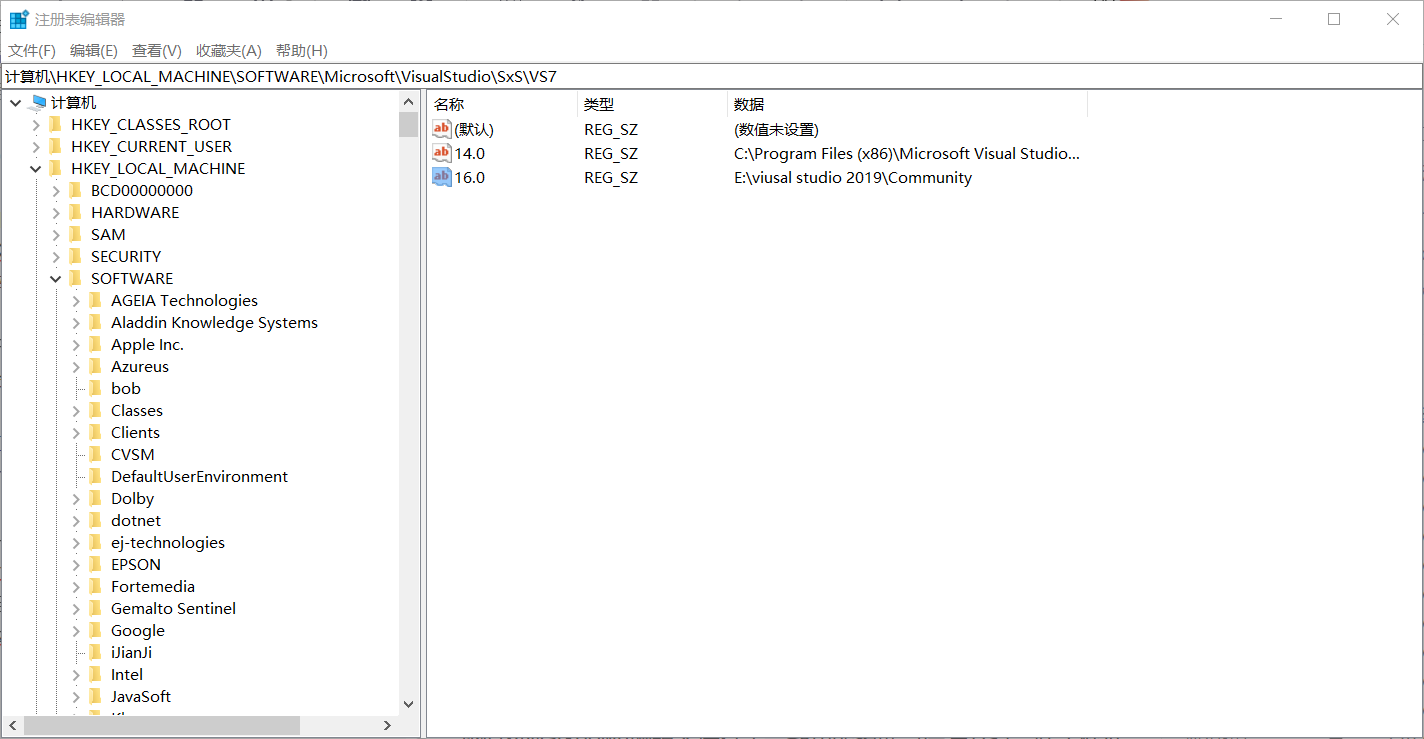1424x739 pixels.
Task: Select the Fortemedia key
Action: point(153,587)
